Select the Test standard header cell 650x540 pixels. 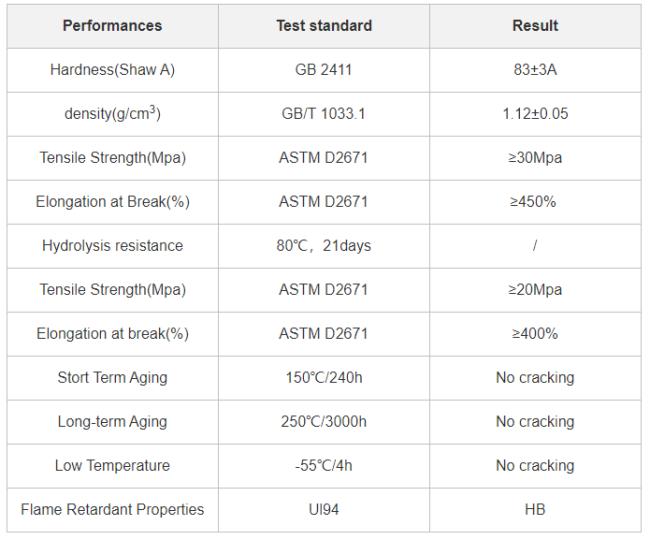[x=324, y=26]
